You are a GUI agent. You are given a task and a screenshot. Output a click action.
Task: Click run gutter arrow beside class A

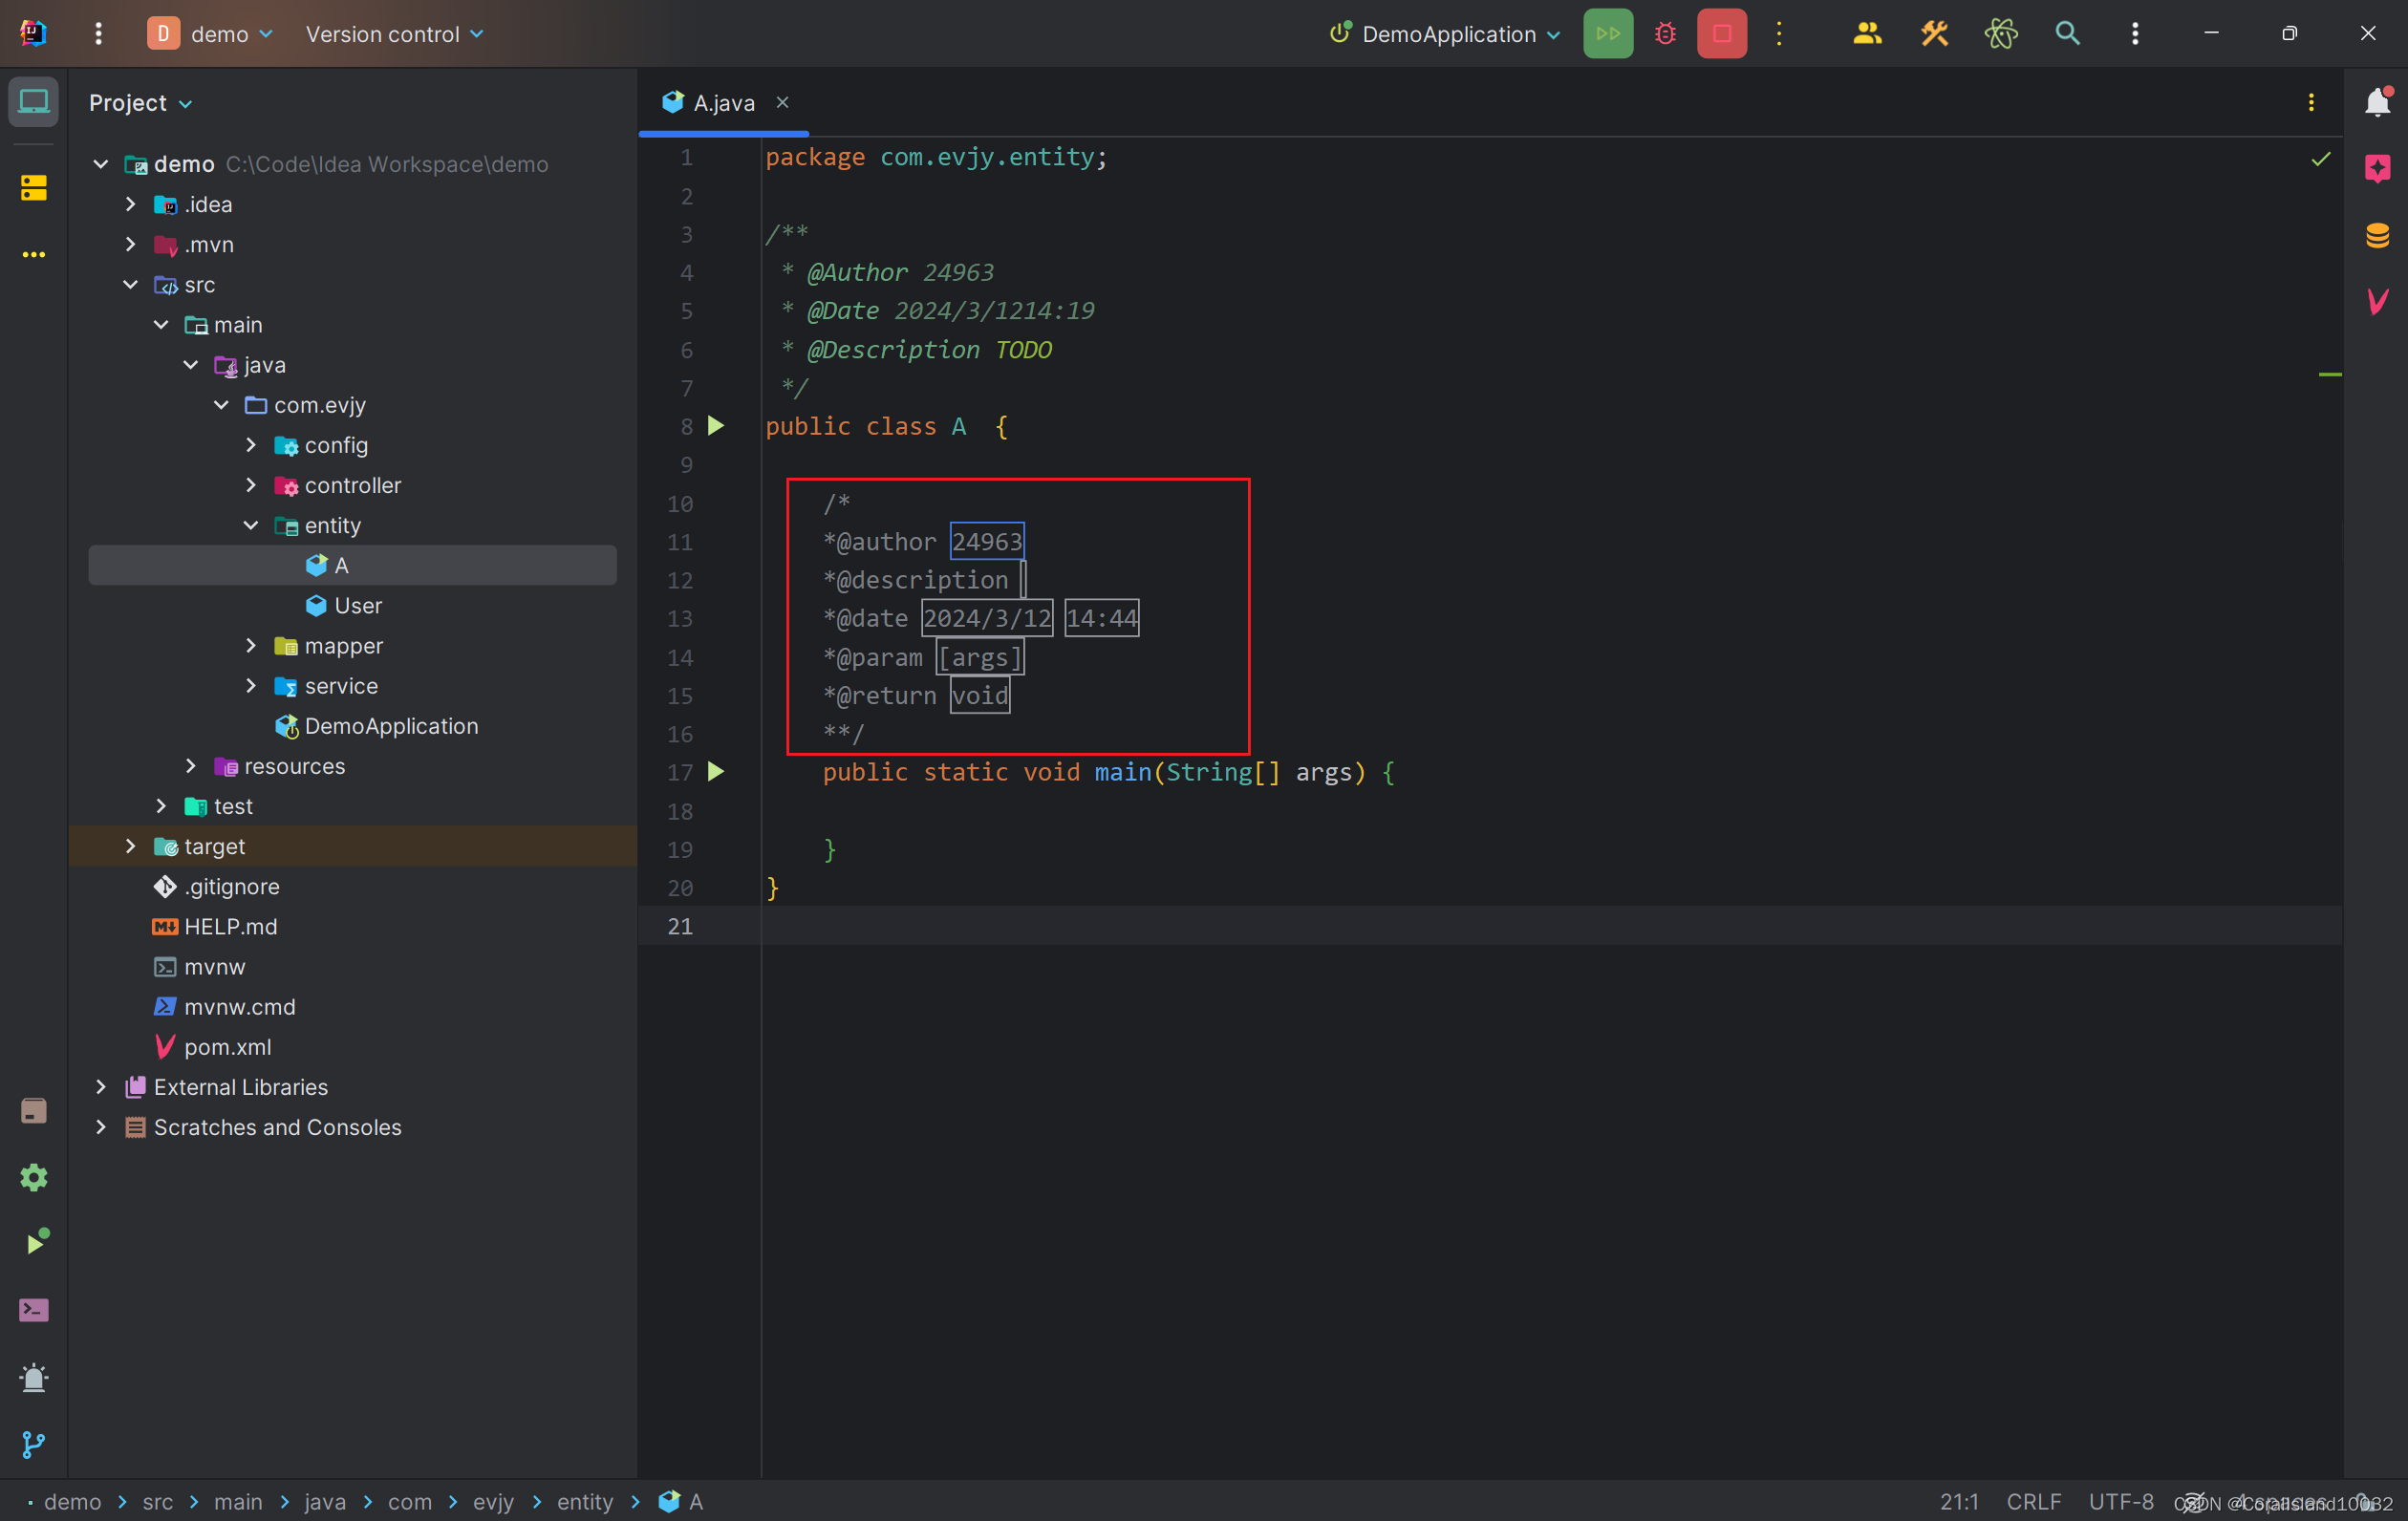click(716, 426)
